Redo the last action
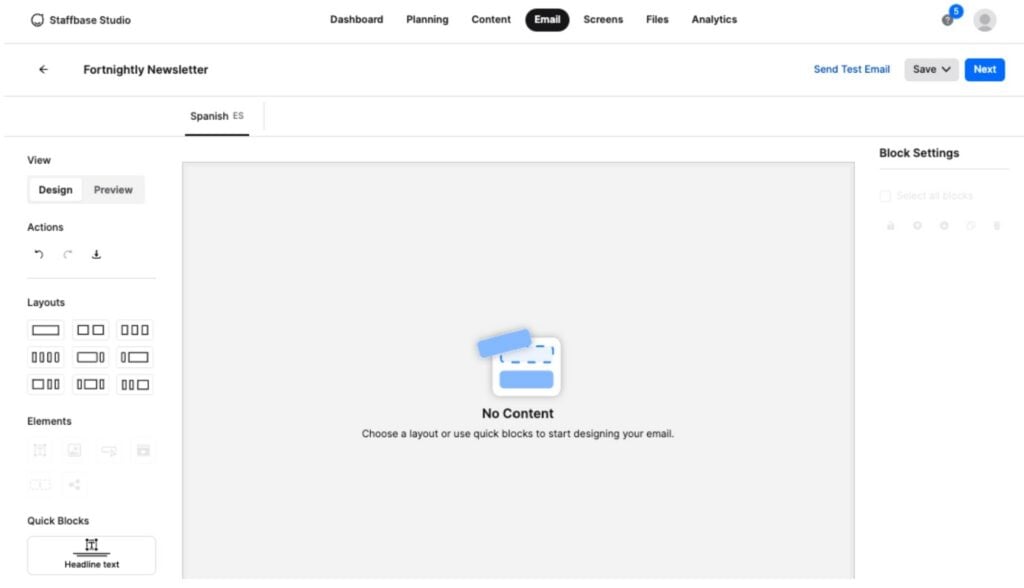The width and height of the screenshot is (1024, 588). click(68, 254)
